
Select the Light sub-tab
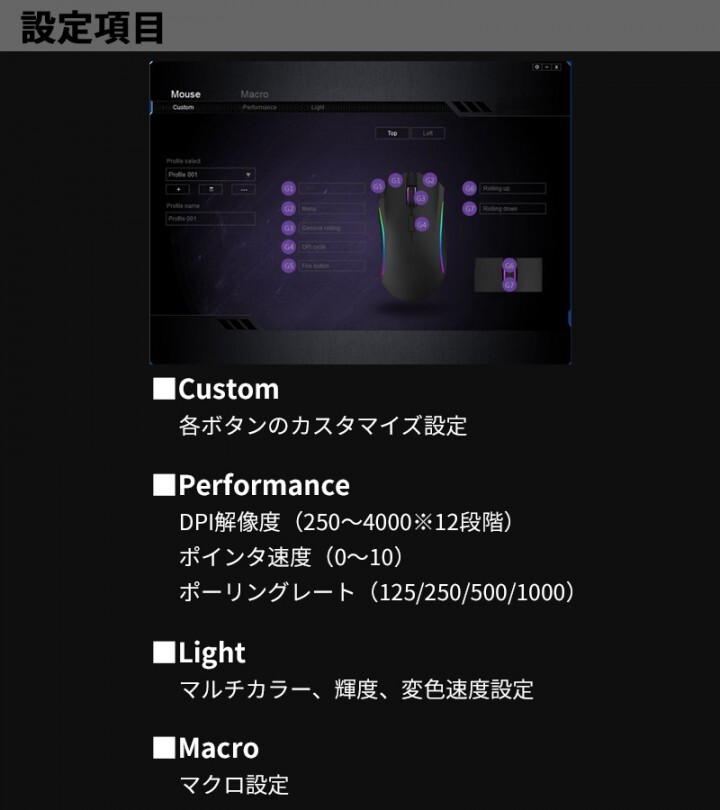pos(318,107)
